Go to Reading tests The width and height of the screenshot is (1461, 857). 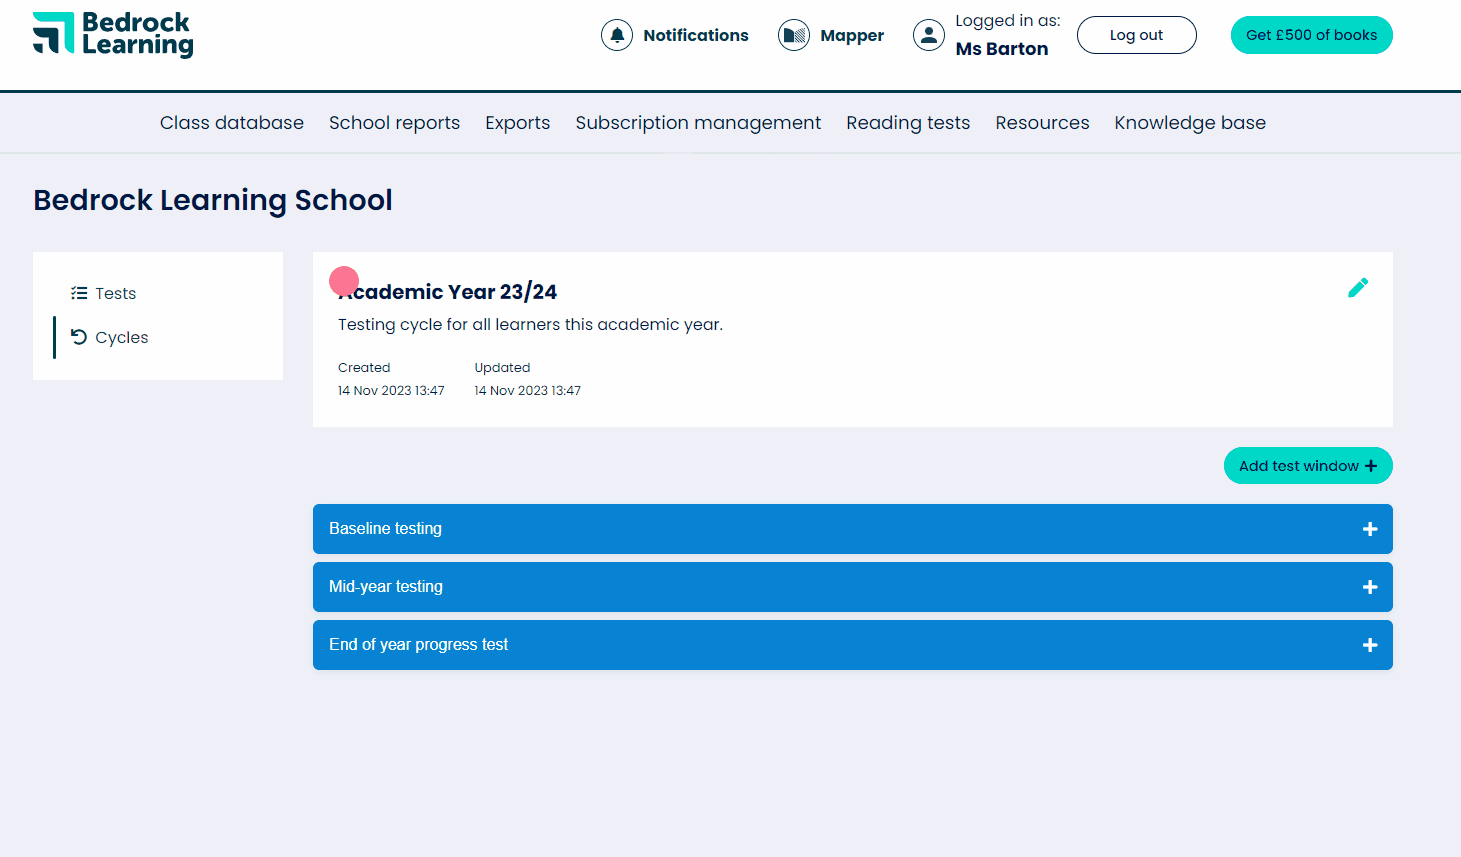pos(907,122)
